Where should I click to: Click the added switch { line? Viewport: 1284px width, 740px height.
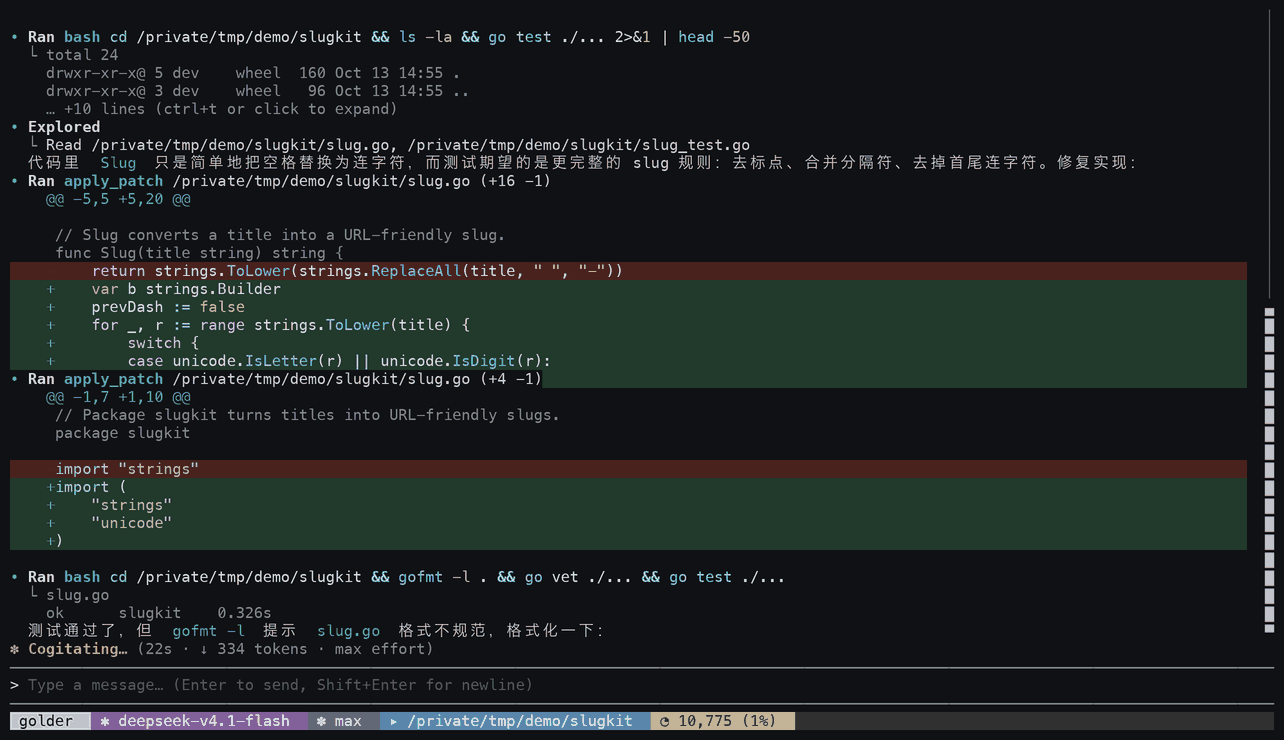click(x=628, y=343)
